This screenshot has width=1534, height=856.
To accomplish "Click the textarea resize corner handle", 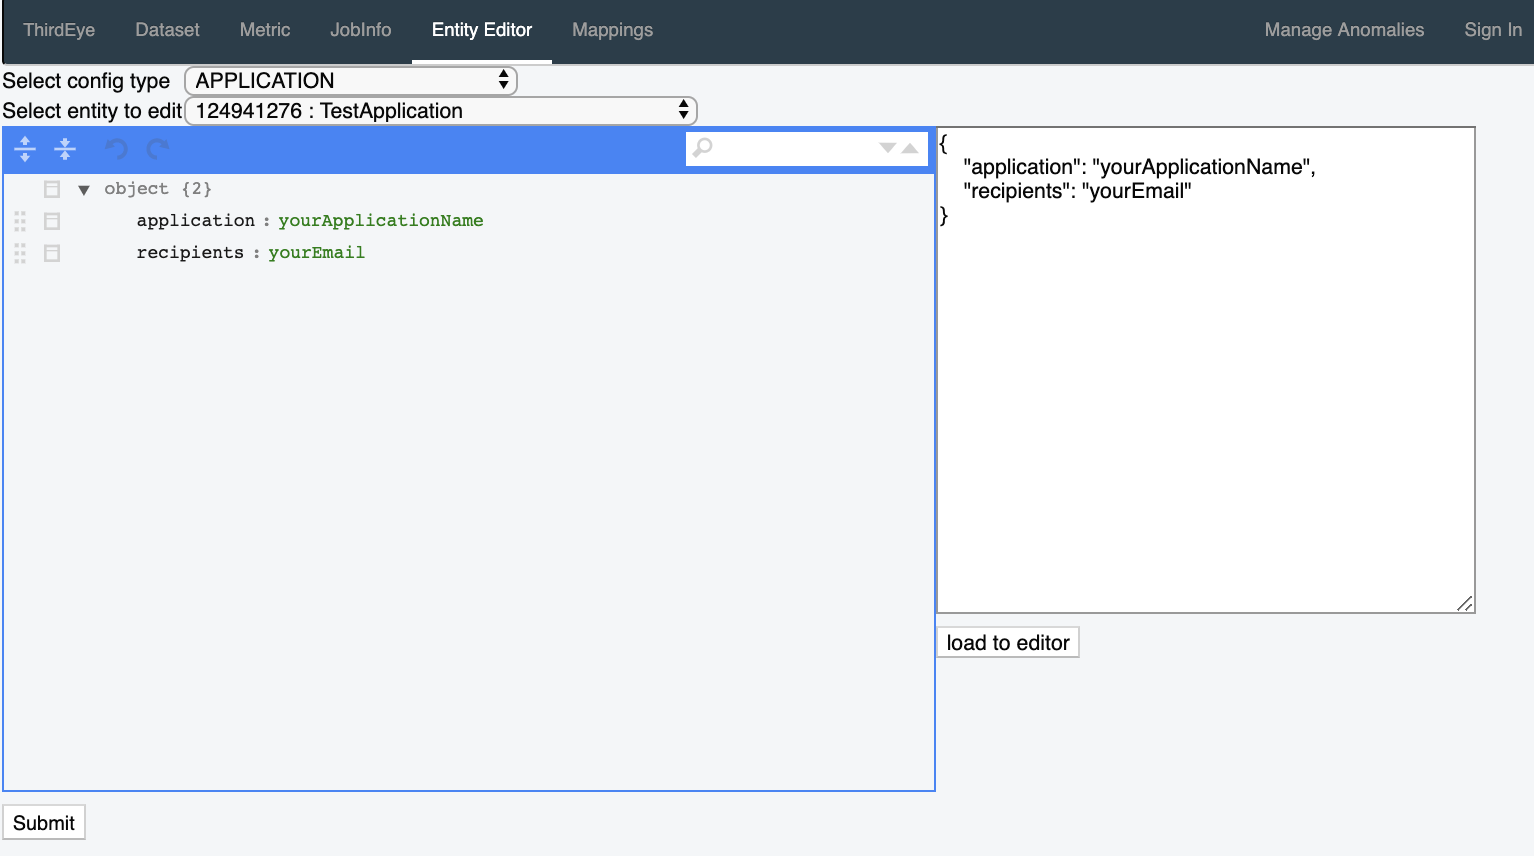I will 1465,603.
